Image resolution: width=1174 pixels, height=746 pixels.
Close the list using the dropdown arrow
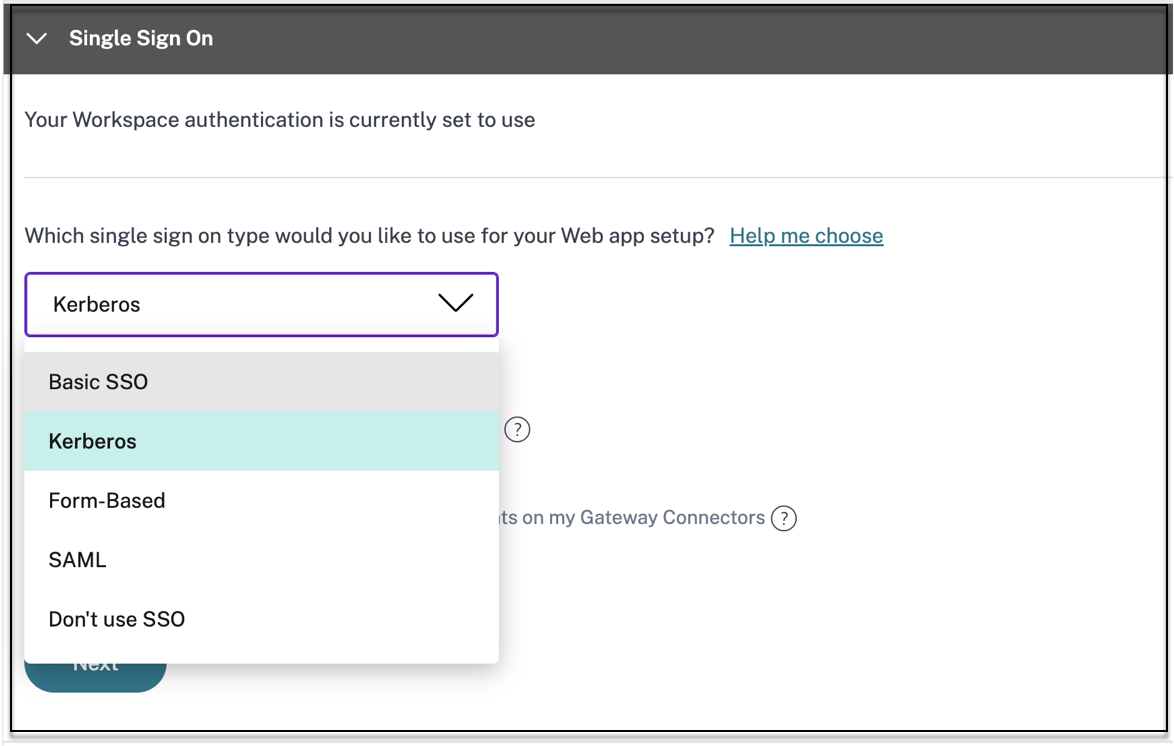point(455,304)
